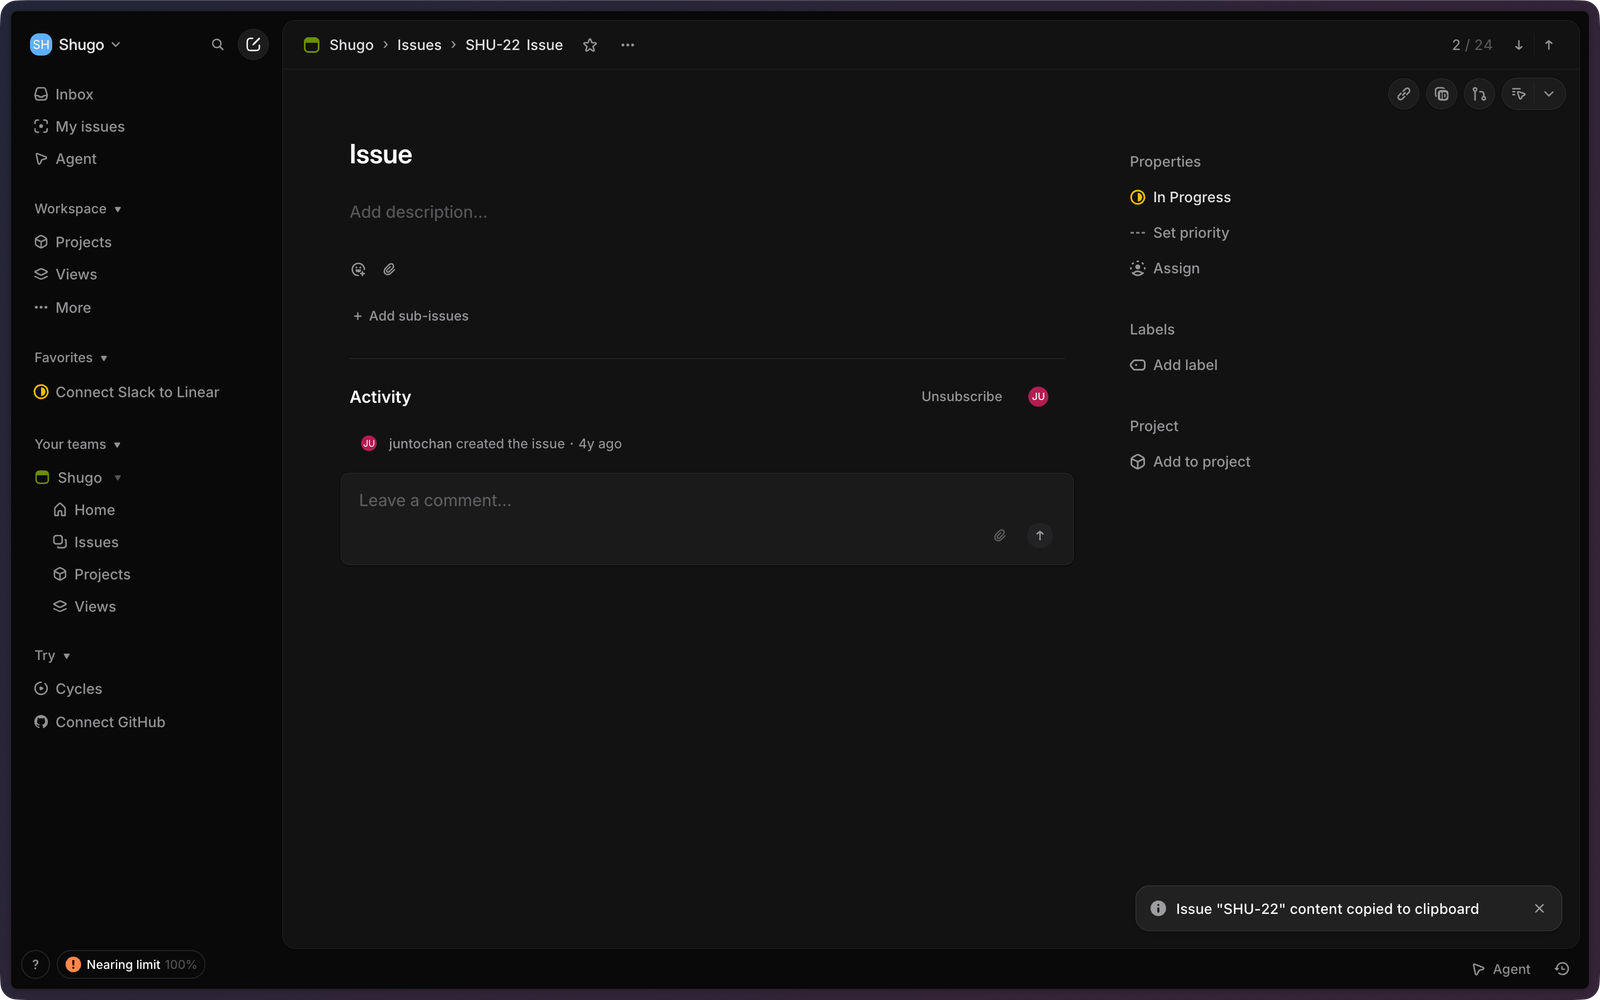
Task: Click Add sub-issues
Action: (410, 316)
